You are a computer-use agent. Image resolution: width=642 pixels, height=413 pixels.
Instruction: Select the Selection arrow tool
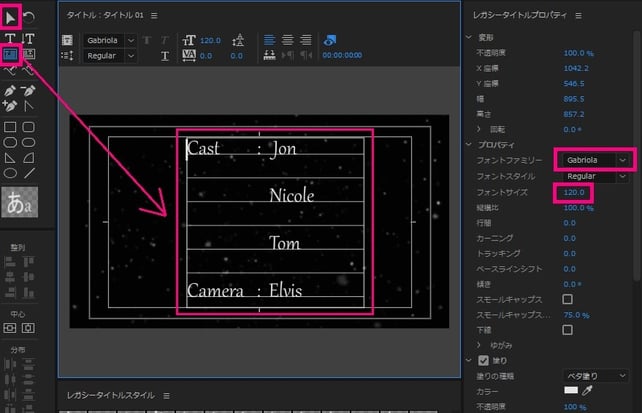[x=10, y=17]
